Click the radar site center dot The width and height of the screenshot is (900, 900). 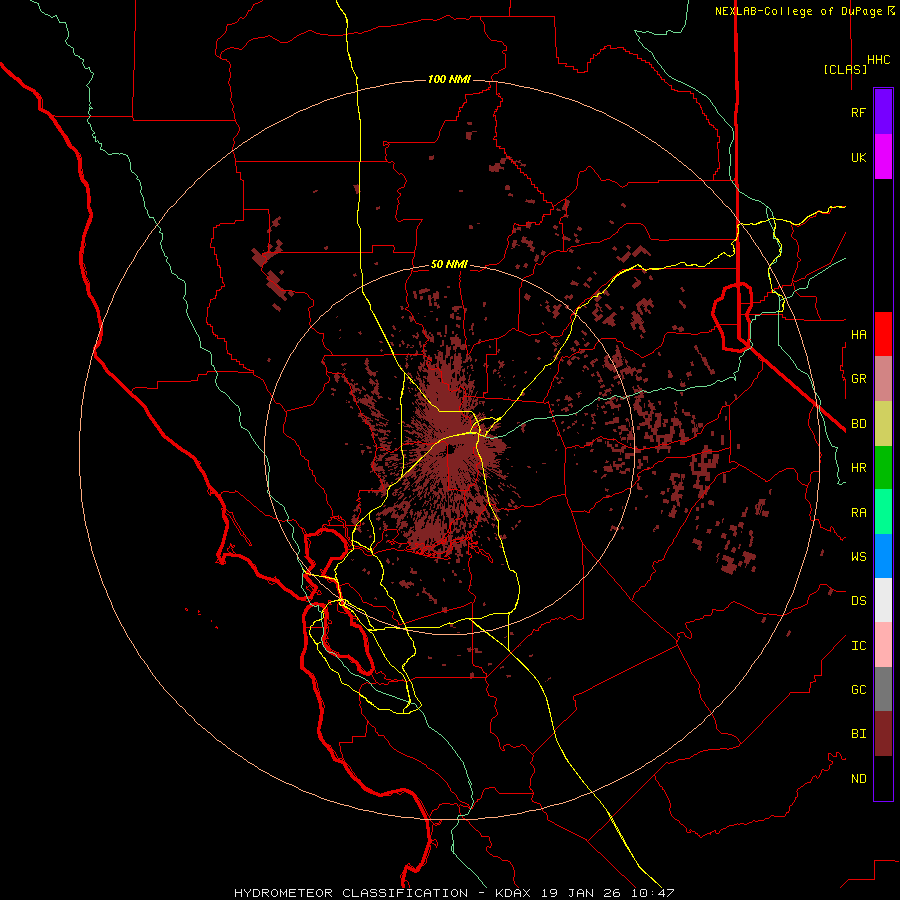click(x=451, y=449)
